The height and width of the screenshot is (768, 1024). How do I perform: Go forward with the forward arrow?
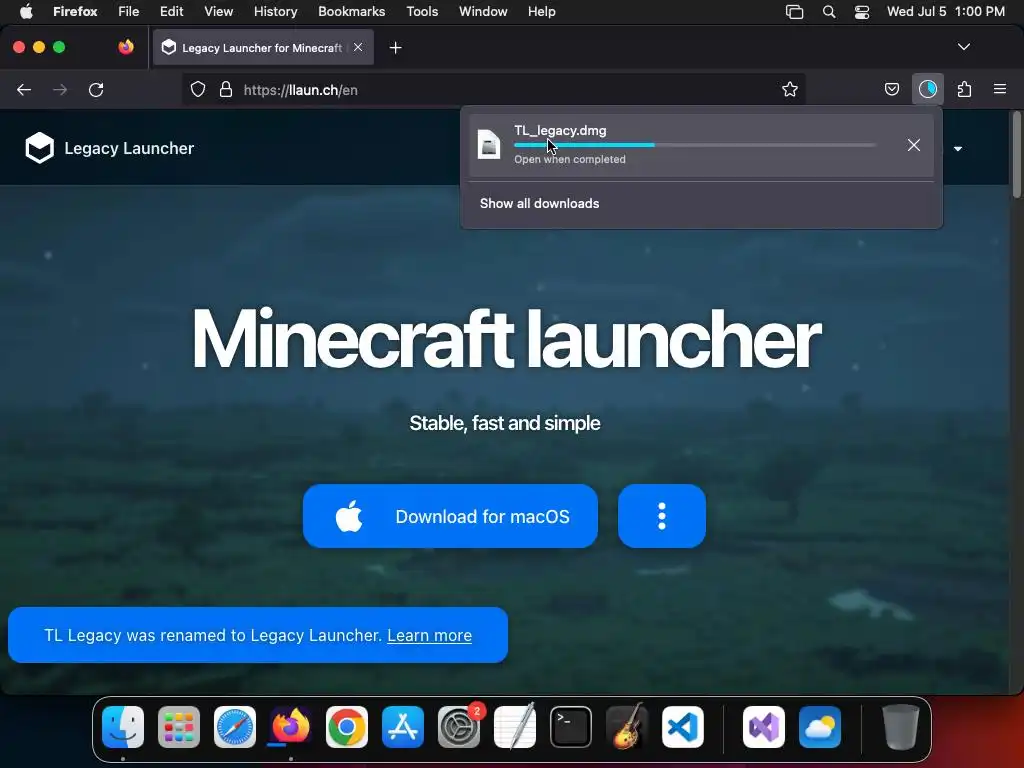click(60, 89)
